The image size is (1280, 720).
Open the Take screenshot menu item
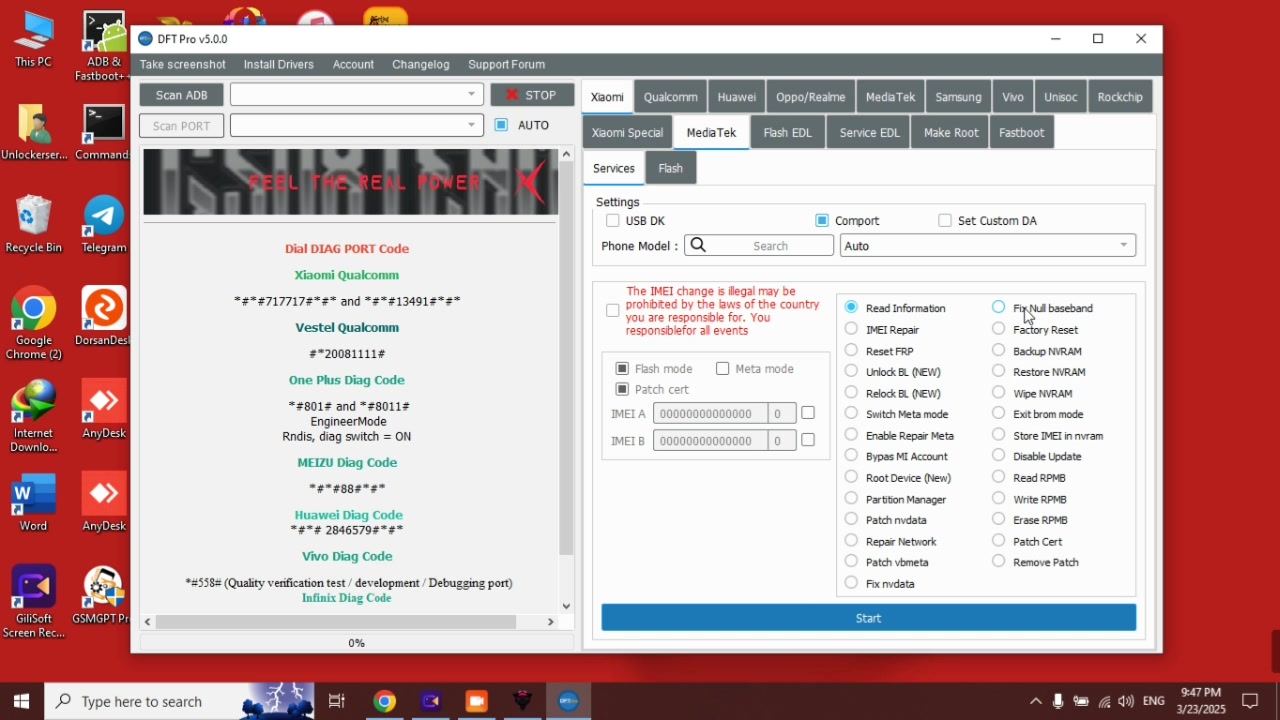pyautogui.click(x=183, y=64)
